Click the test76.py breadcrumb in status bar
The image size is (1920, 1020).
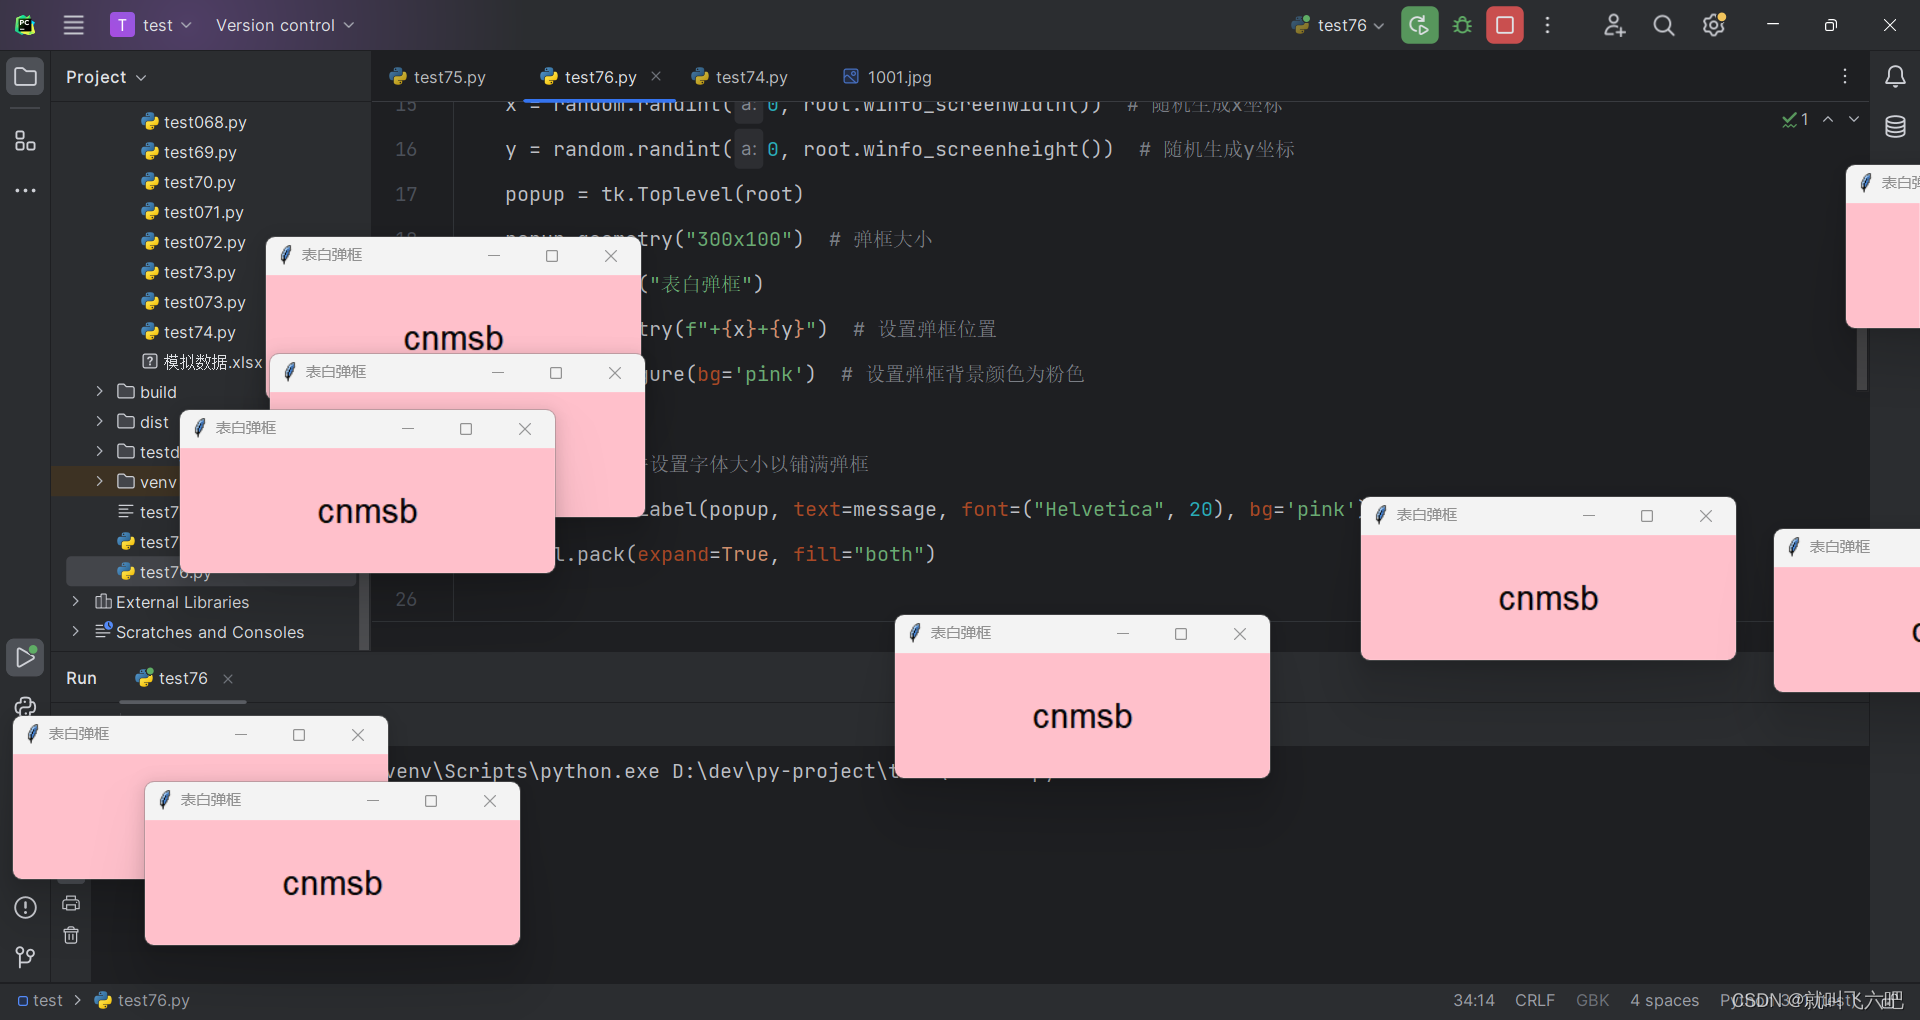142,1000
